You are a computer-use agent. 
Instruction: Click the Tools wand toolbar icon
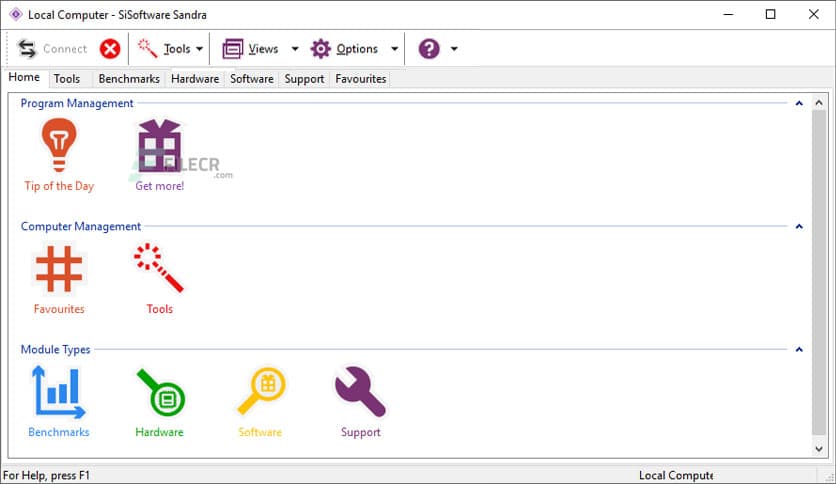coord(147,48)
